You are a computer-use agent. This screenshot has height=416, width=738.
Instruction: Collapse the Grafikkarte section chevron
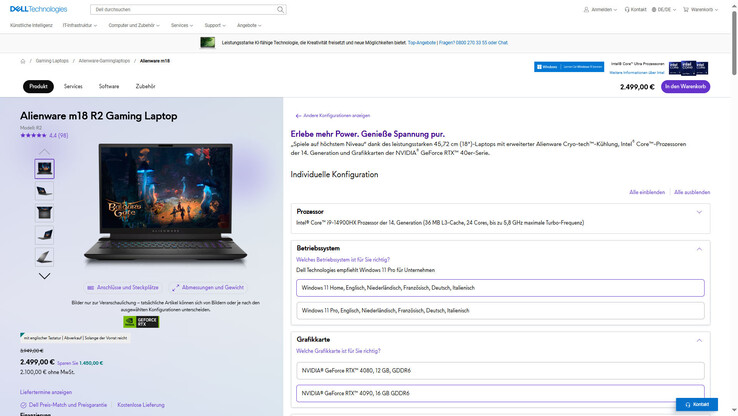(699, 340)
